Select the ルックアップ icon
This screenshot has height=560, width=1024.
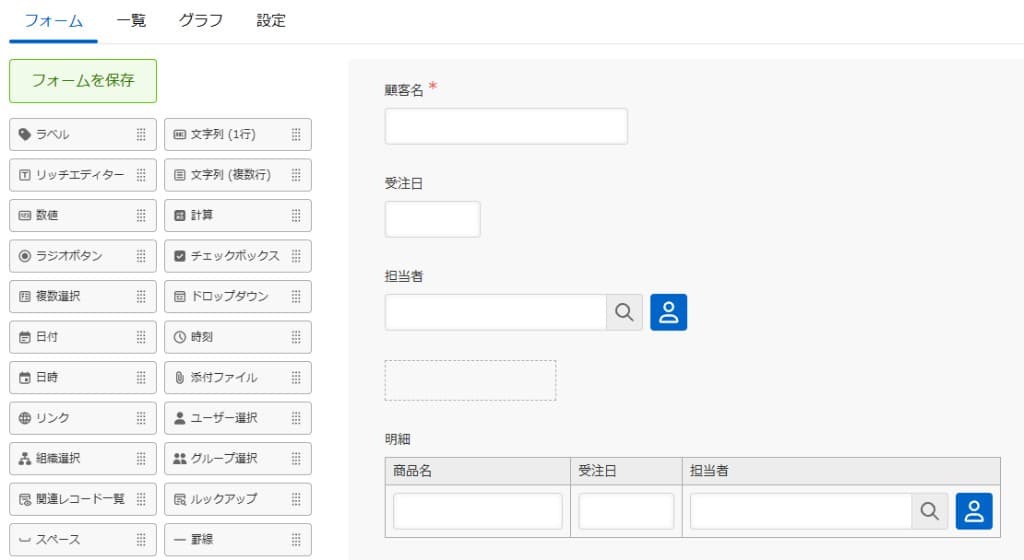pyautogui.click(x=180, y=499)
